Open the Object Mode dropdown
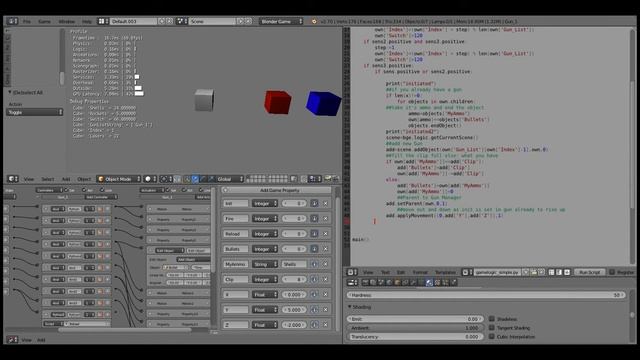Screen dimensions: 640x360 (x=119, y=179)
